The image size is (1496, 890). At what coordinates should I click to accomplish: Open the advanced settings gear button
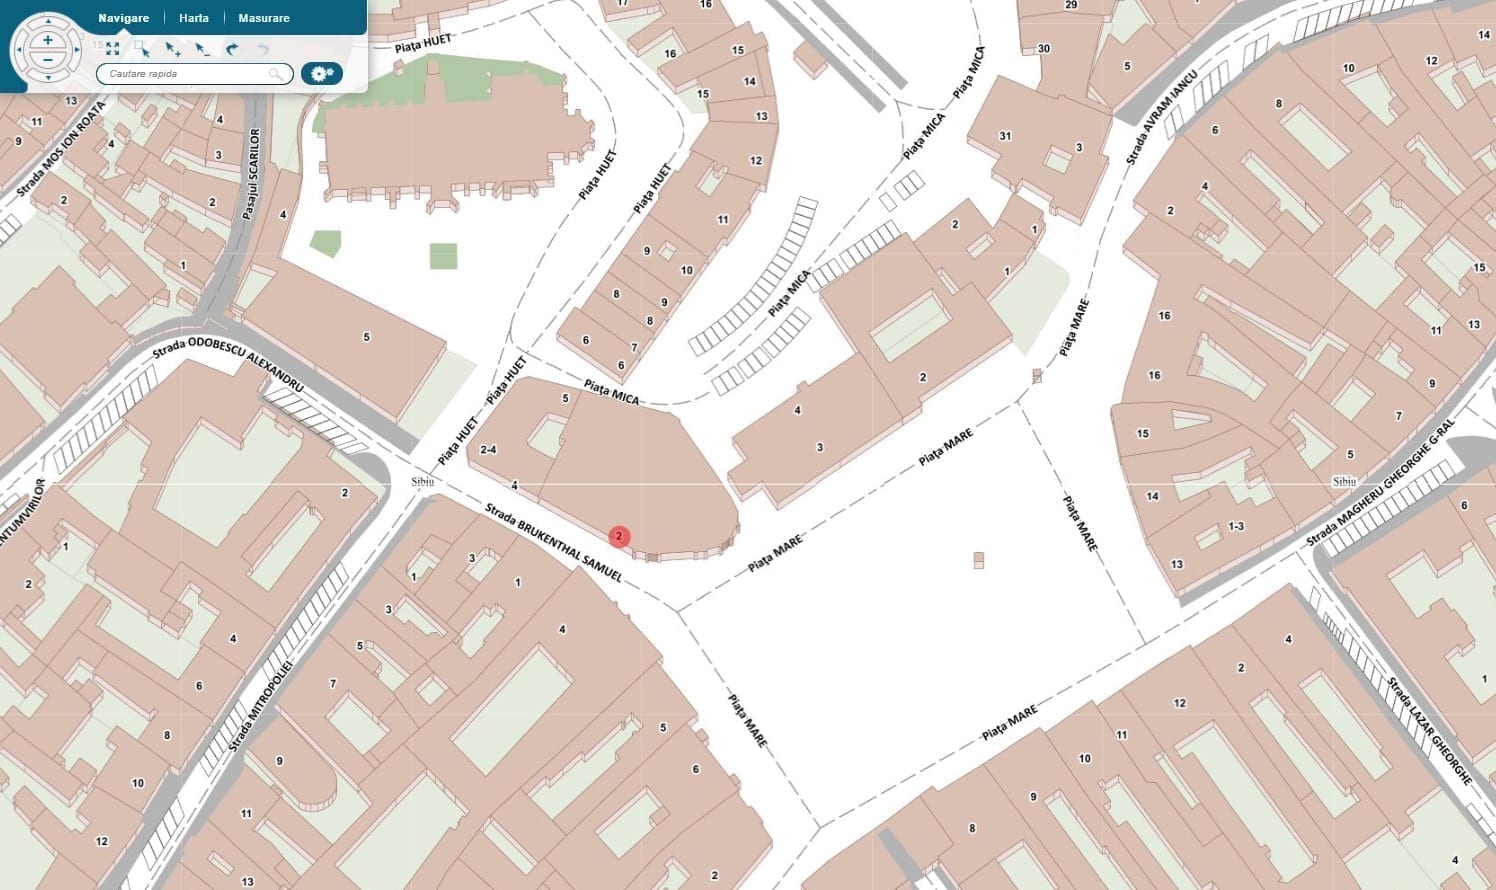322,74
